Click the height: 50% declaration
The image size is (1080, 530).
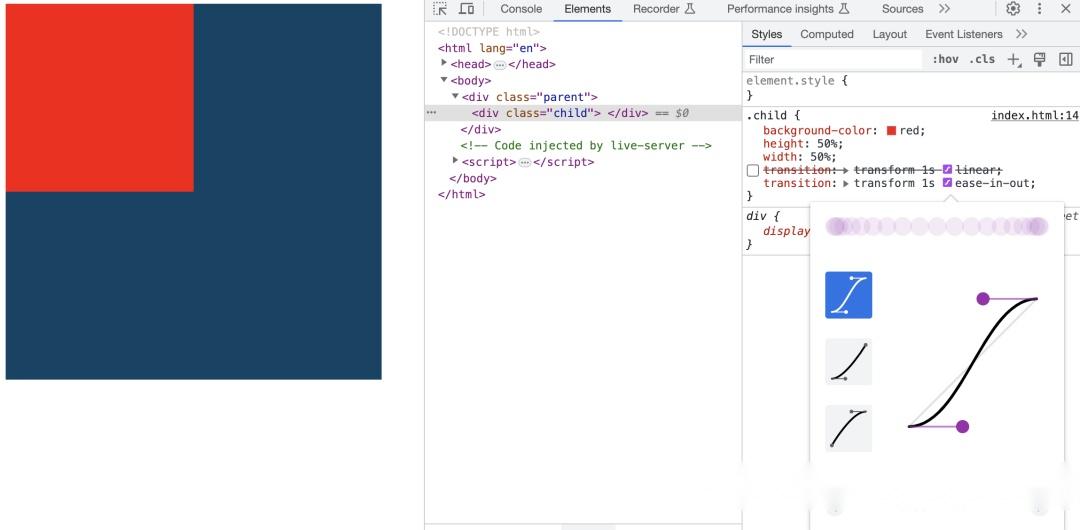coord(803,144)
